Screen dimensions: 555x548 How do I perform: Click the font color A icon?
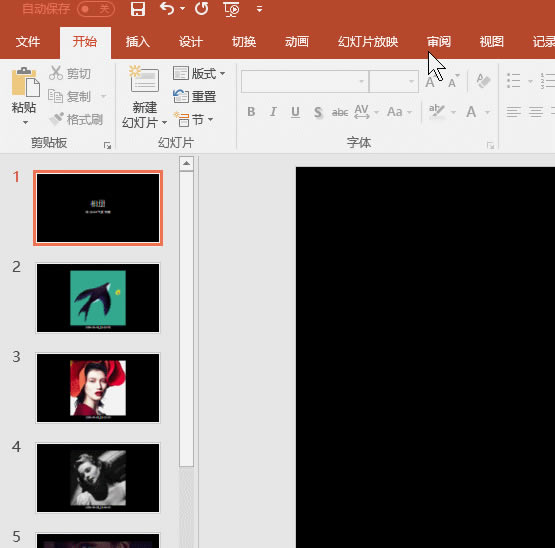[471, 112]
